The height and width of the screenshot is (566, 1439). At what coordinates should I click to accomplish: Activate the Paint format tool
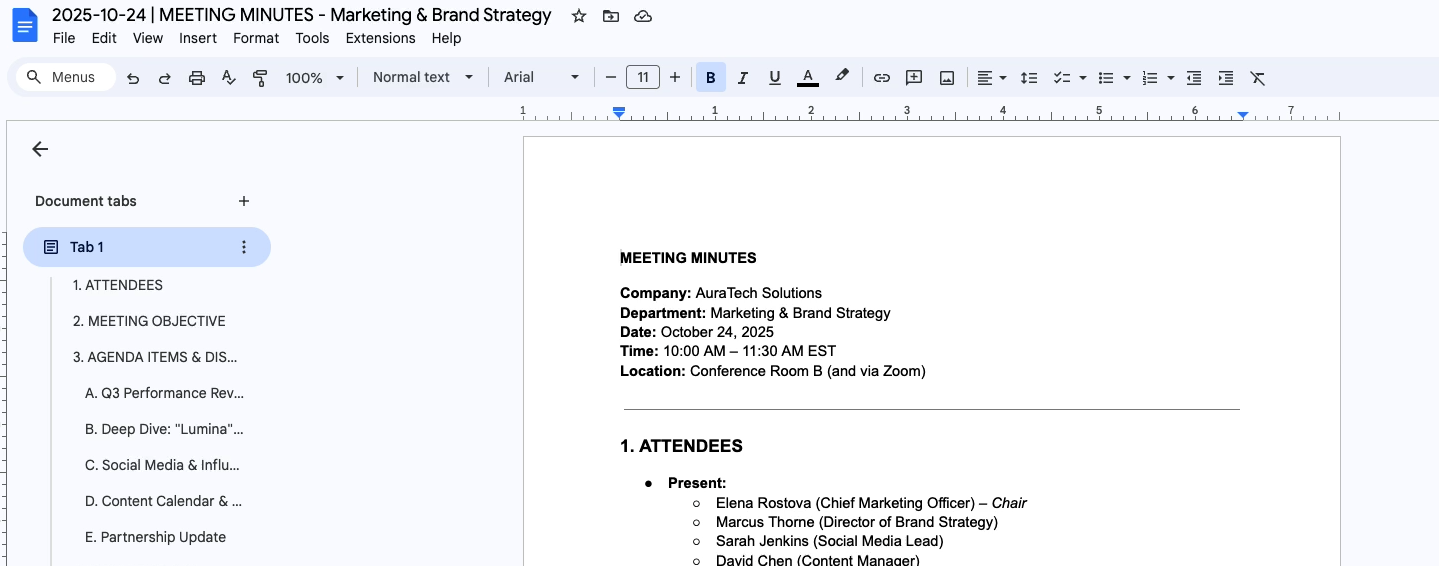pyautogui.click(x=260, y=78)
